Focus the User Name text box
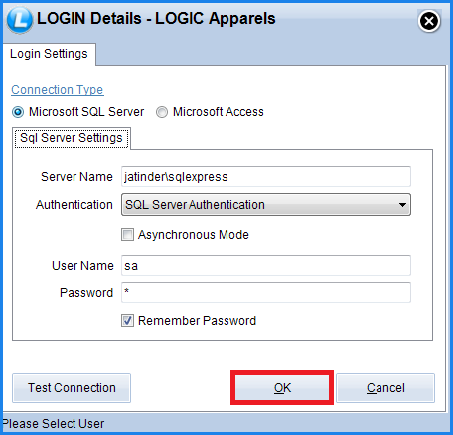453x435 pixels. point(266,266)
